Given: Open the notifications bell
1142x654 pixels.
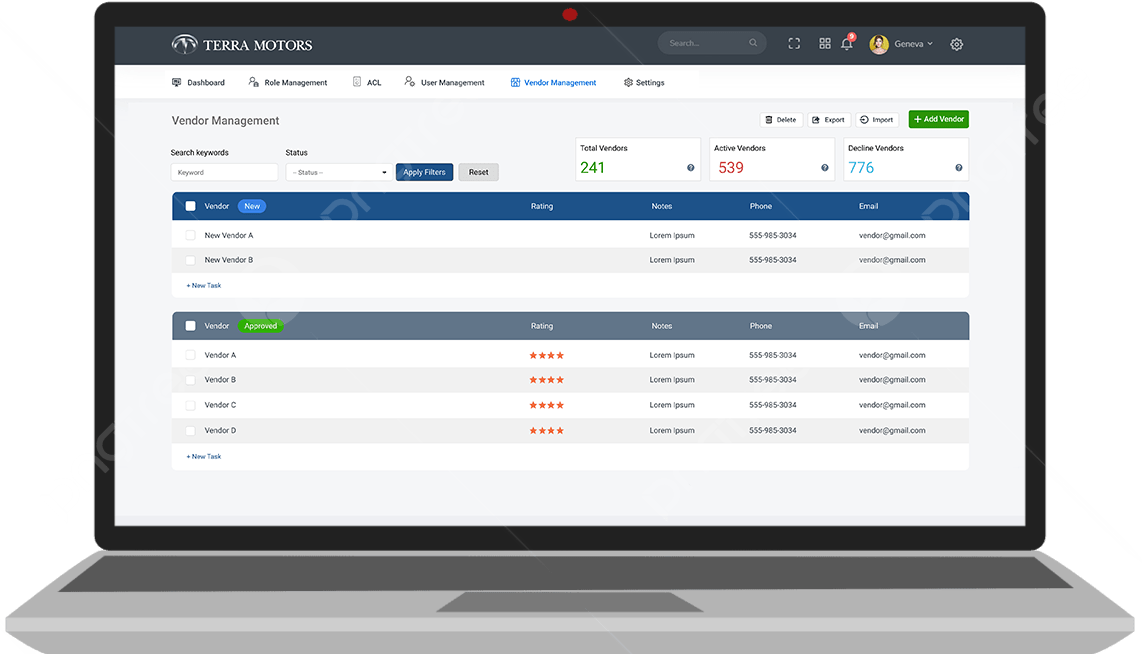Looking at the screenshot, I should 847,44.
